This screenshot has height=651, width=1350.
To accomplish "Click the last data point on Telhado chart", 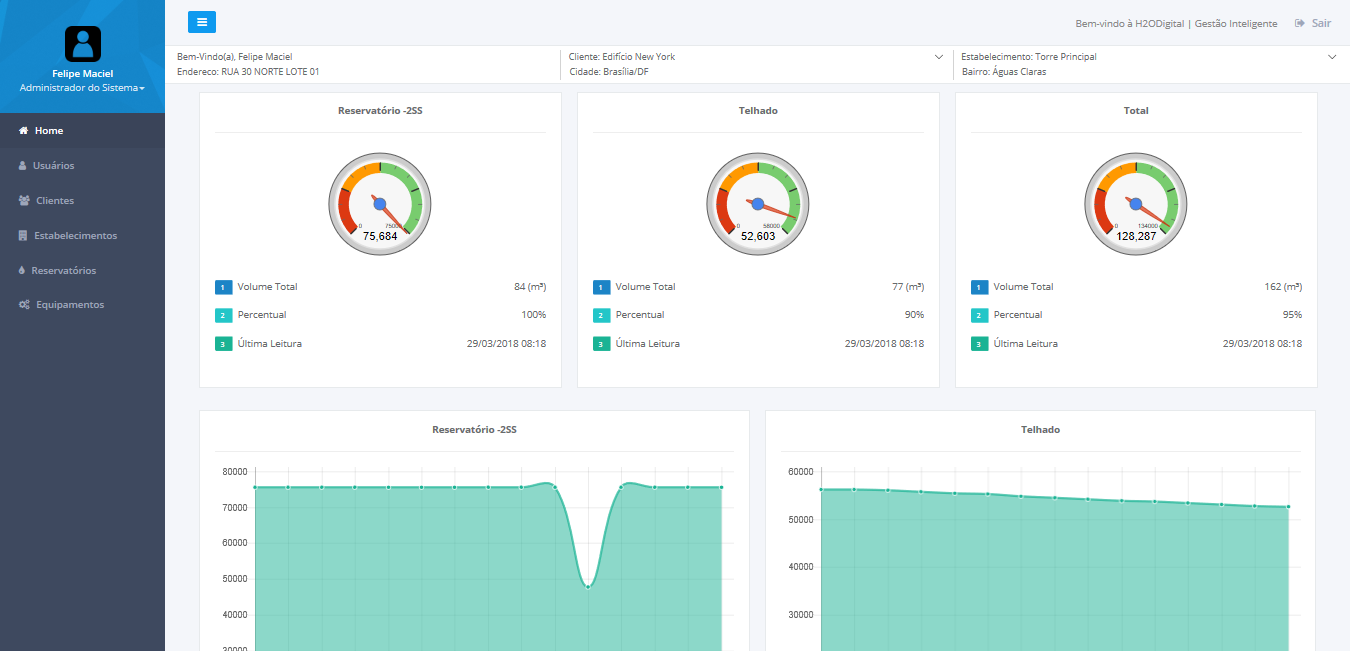I will [x=1288, y=507].
